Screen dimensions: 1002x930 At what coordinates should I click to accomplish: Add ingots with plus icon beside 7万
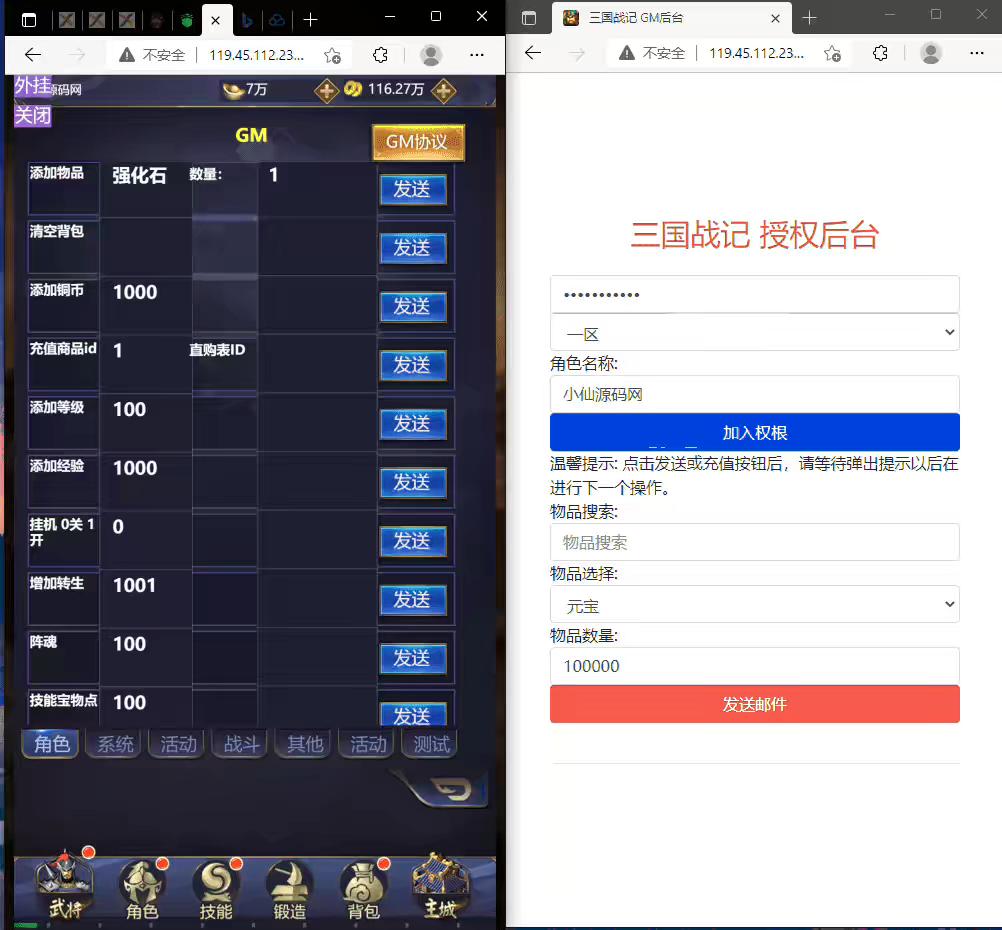[326, 91]
